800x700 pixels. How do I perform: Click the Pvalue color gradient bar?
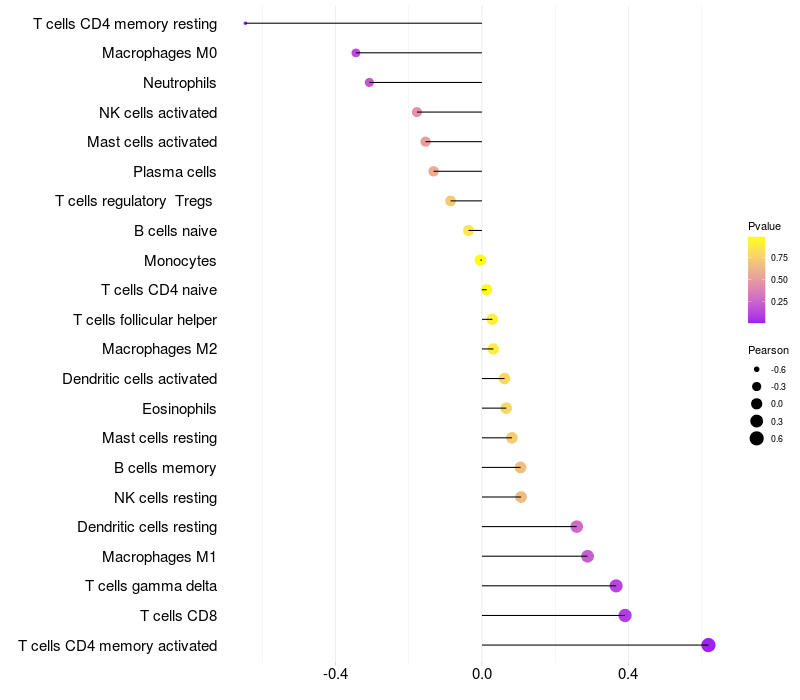tap(756, 280)
